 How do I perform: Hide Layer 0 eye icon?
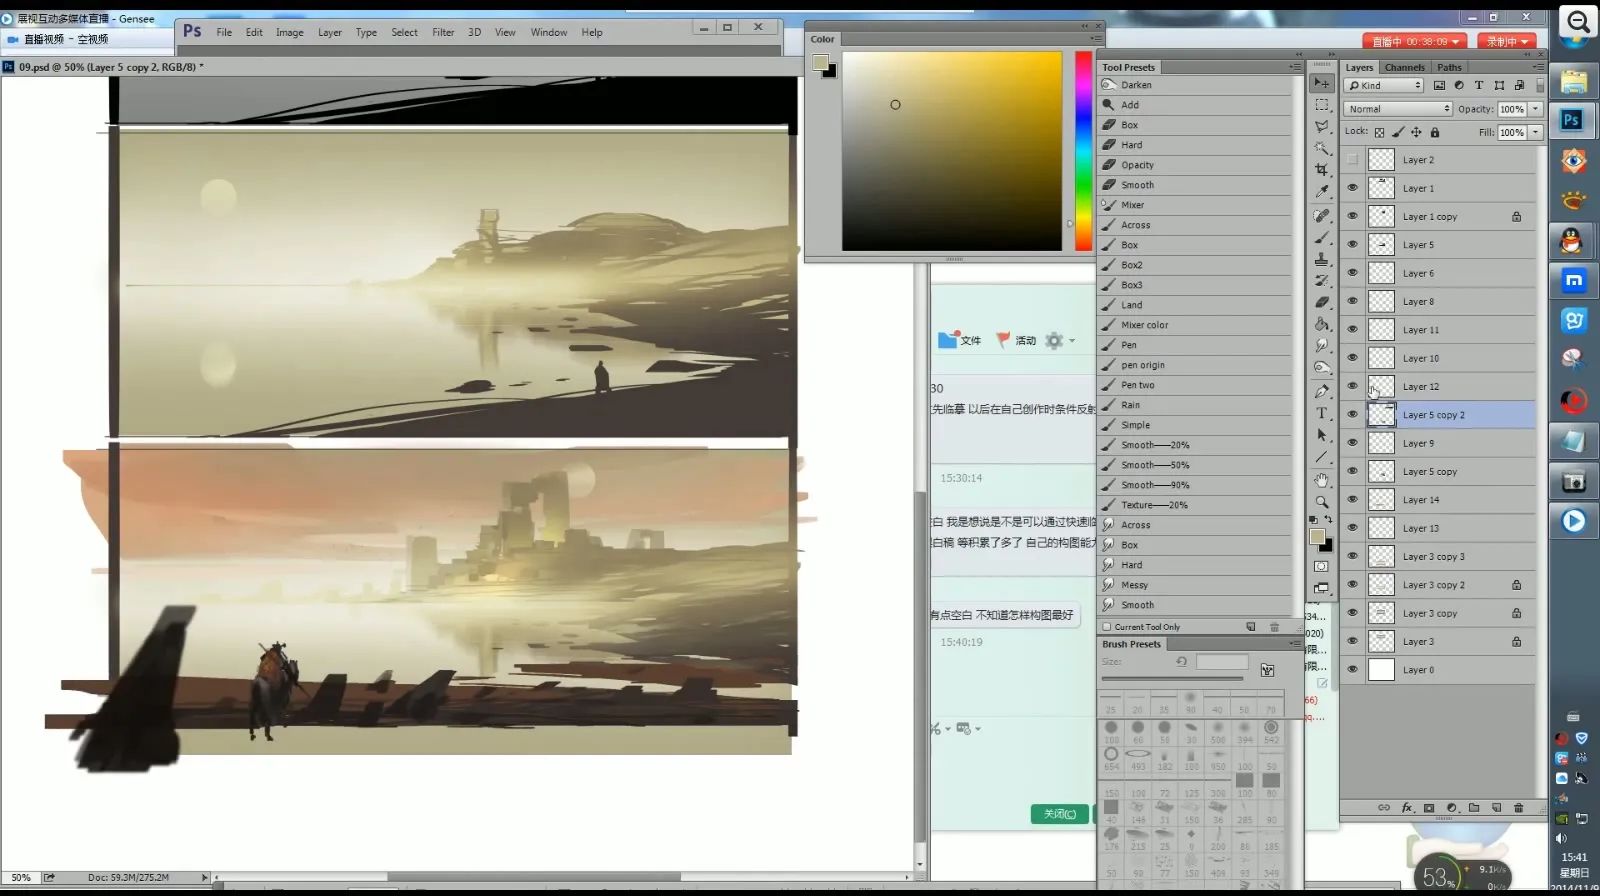click(1352, 670)
